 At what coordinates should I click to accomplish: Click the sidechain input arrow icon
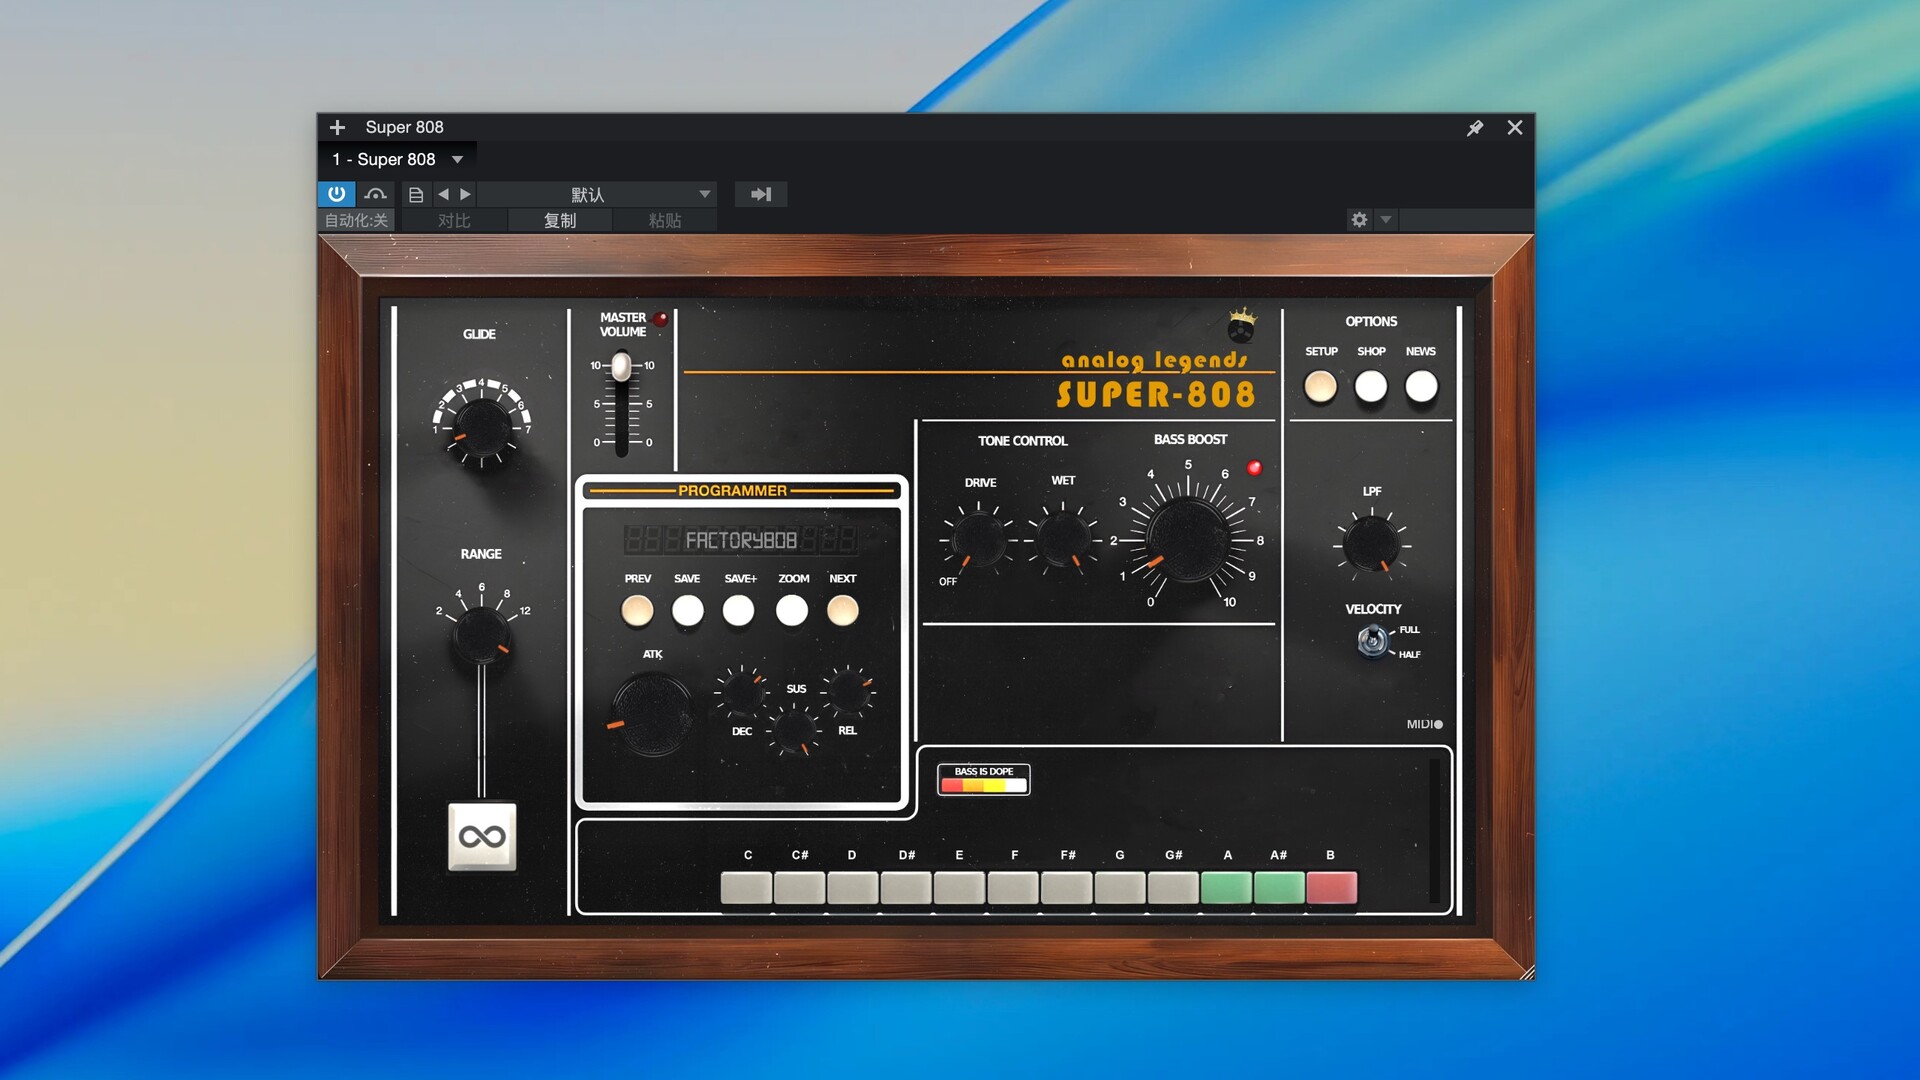pos(761,194)
